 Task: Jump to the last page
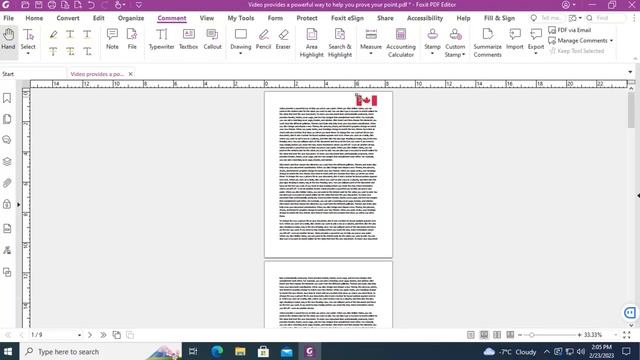point(103,335)
